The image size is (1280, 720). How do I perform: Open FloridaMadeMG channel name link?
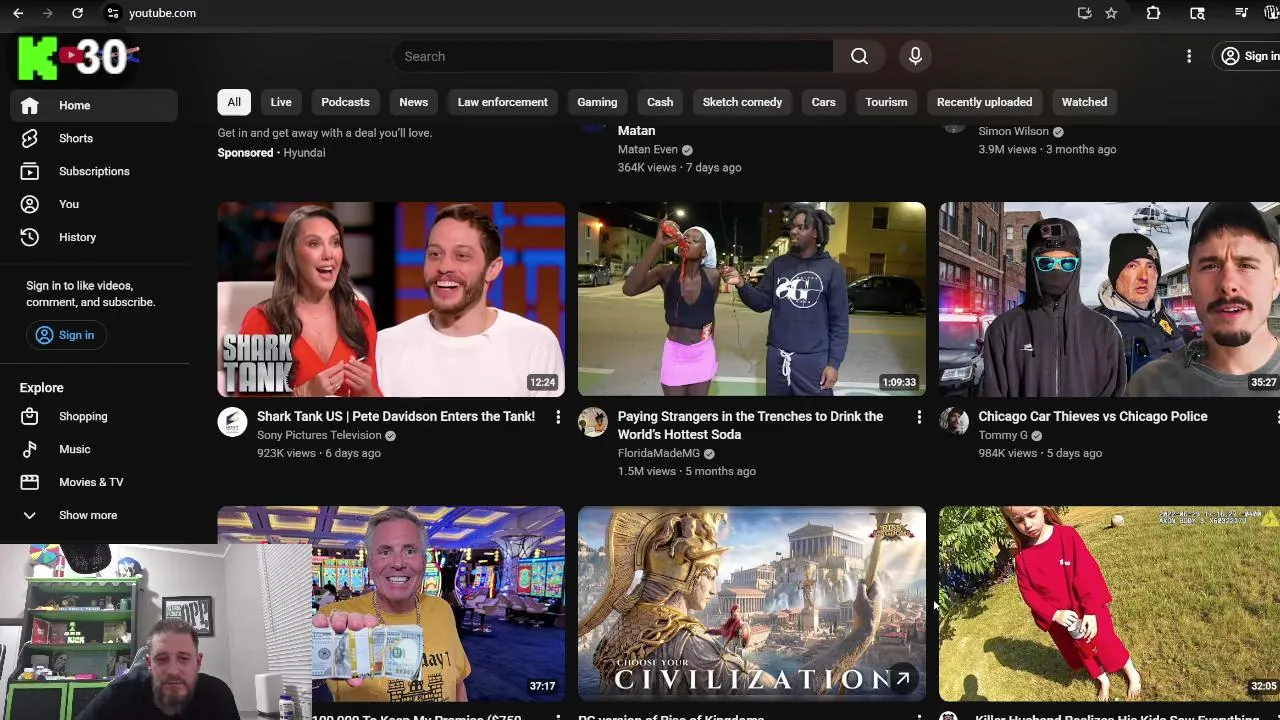[x=659, y=453]
